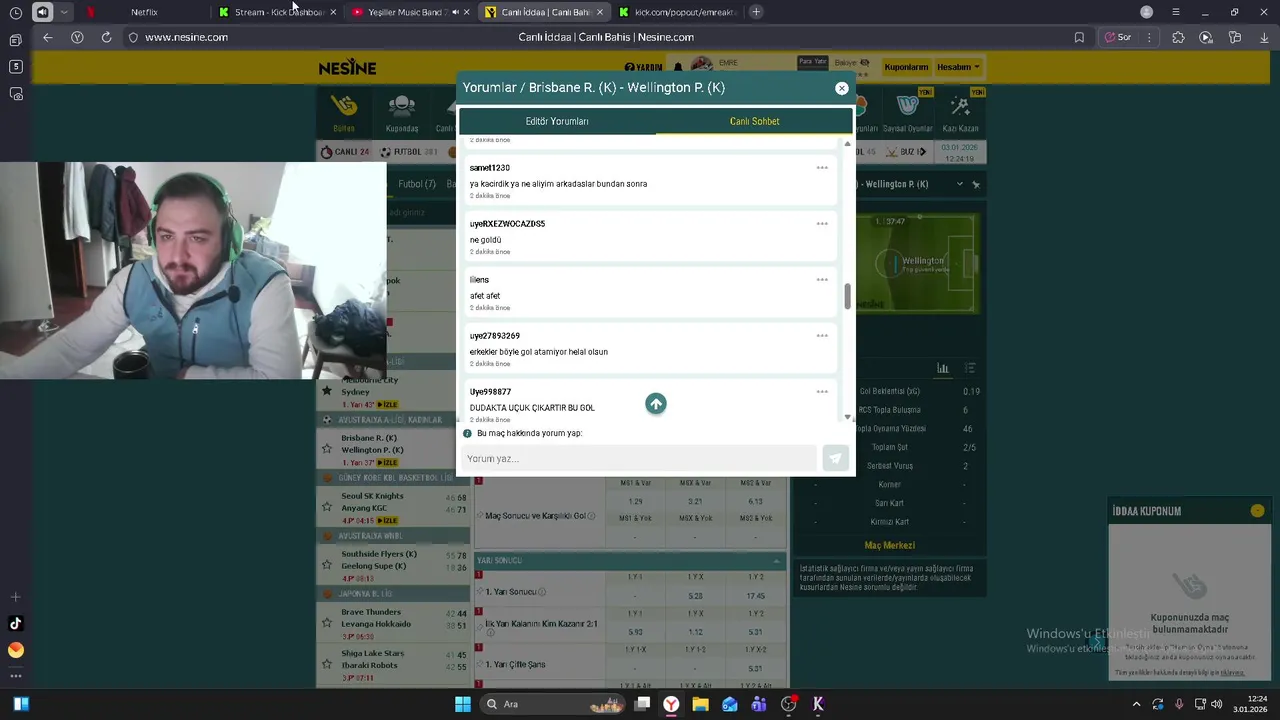Image resolution: width=1280 pixels, height=720 pixels.
Task: Send the comment with paper plane button
Action: pos(835,458)
